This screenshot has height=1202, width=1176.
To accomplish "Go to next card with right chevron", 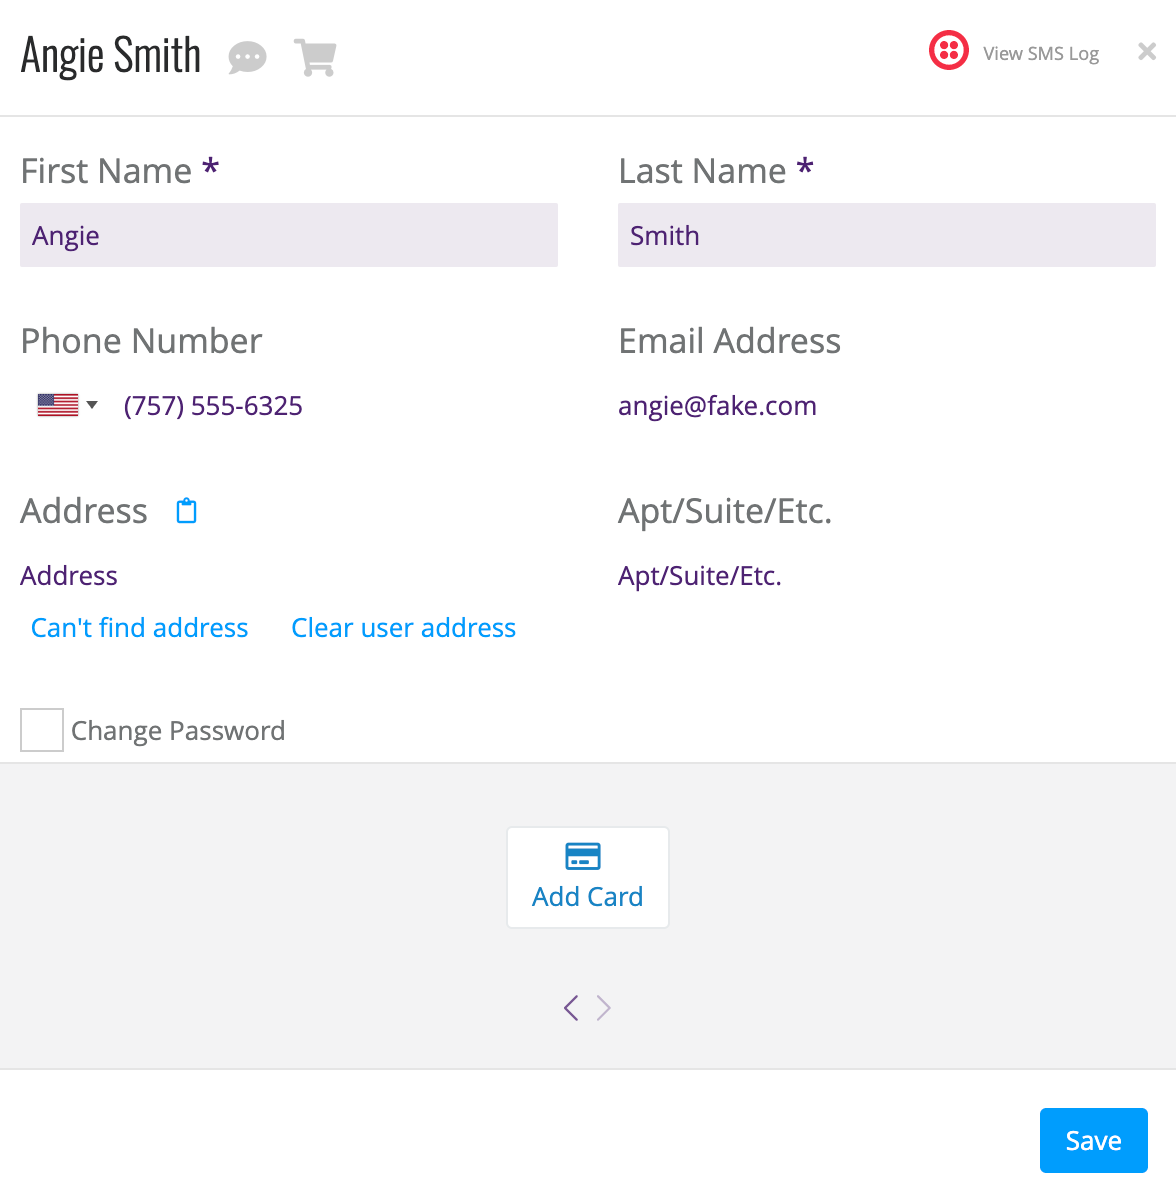I will tap(603, 1007).
